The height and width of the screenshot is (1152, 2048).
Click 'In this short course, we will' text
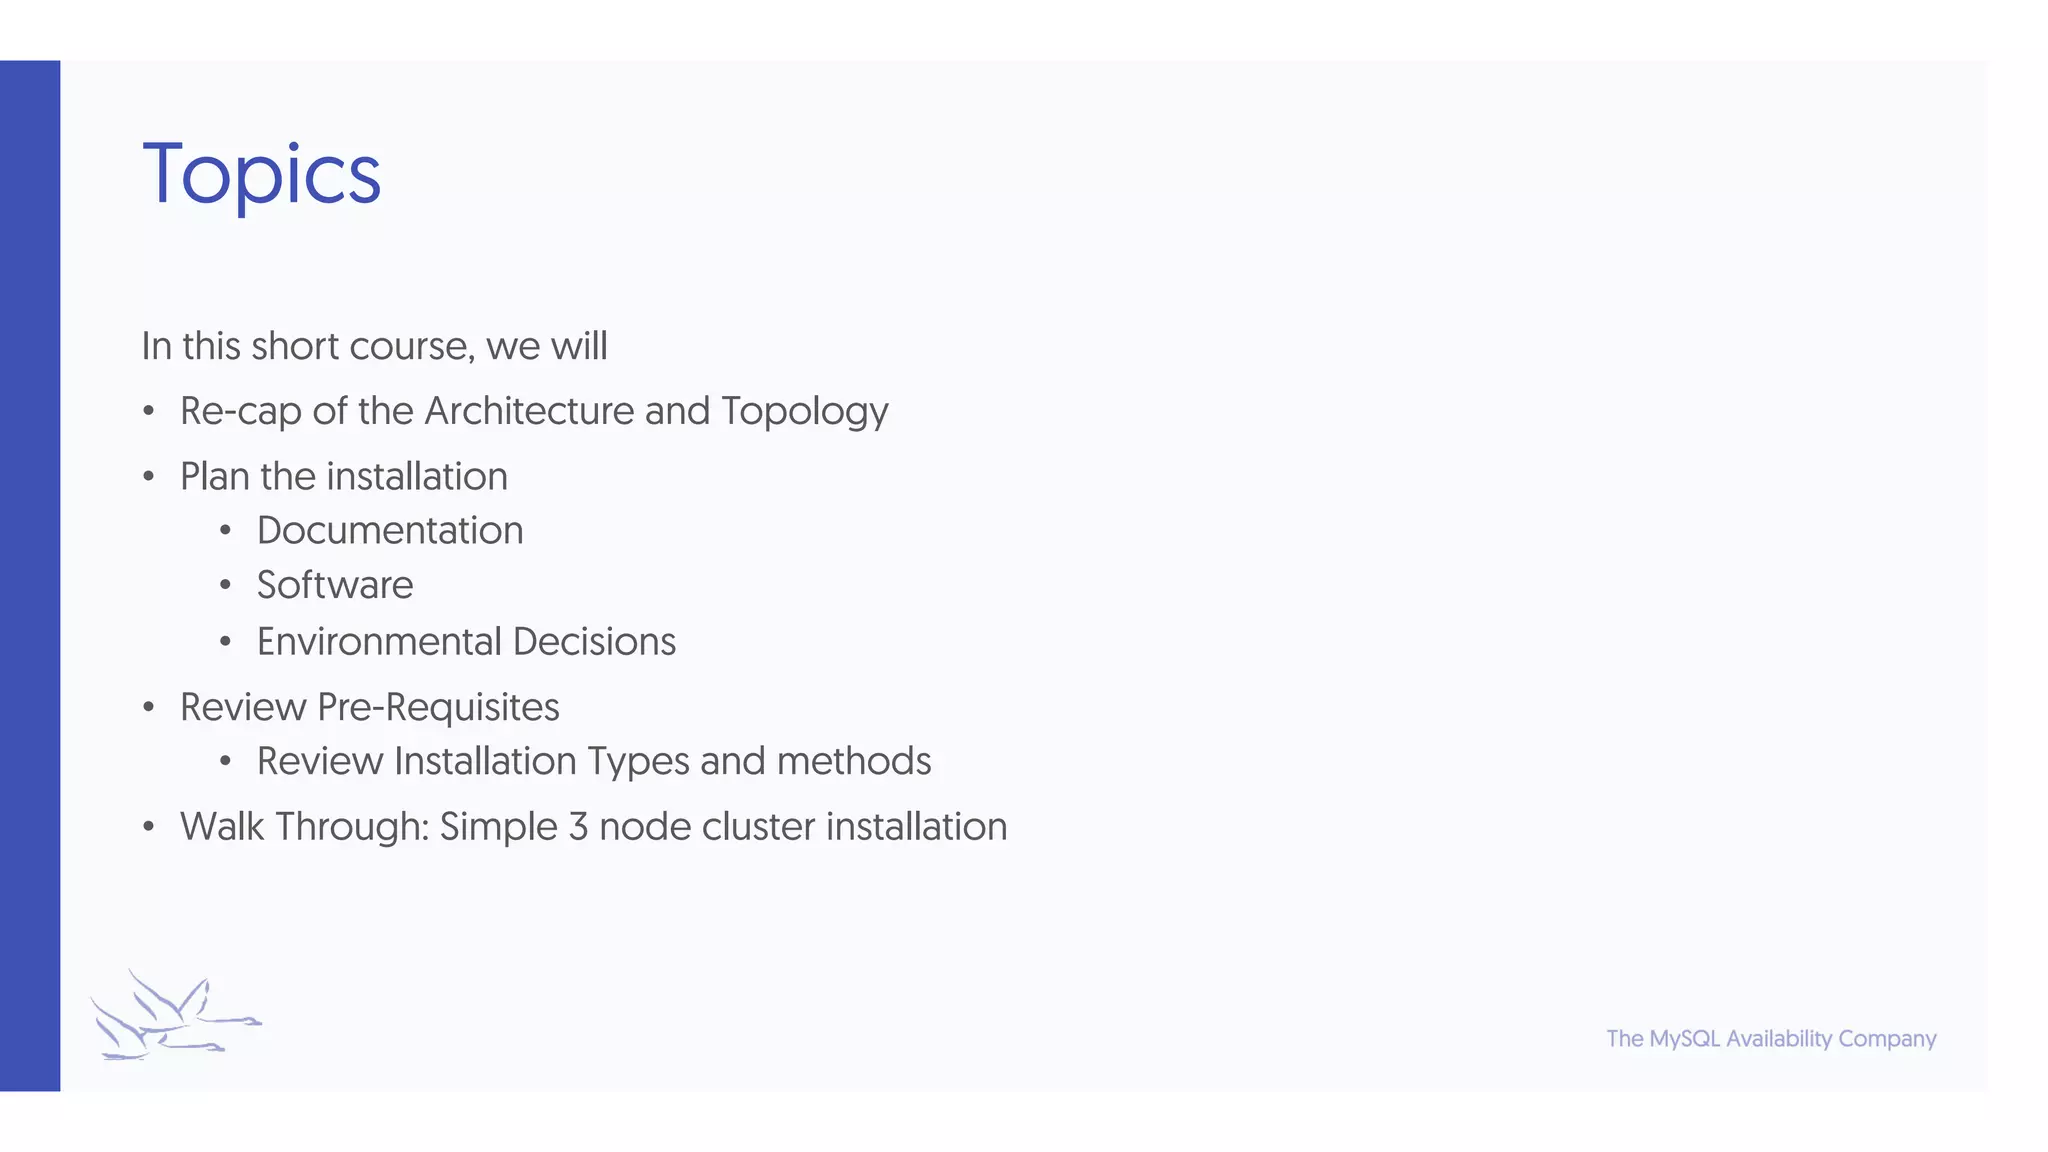(374, 346)
